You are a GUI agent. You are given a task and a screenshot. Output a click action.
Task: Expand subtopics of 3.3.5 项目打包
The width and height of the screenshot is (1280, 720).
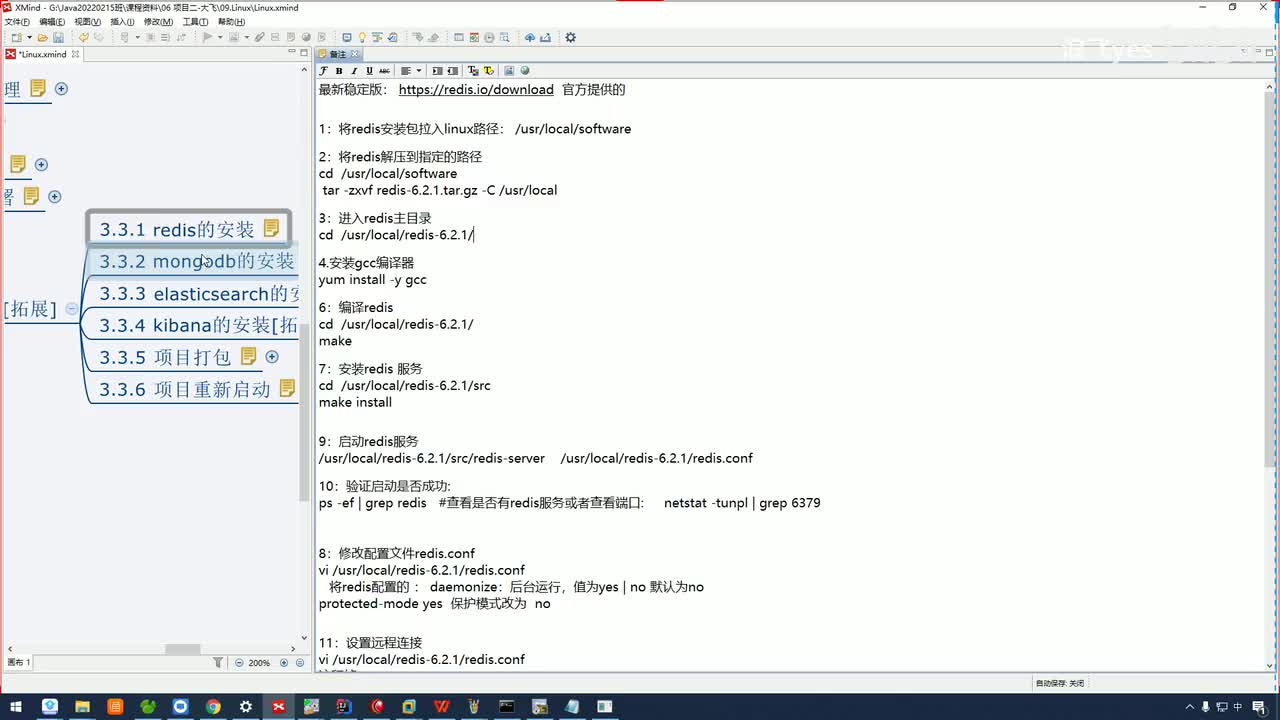pos(272,357)
